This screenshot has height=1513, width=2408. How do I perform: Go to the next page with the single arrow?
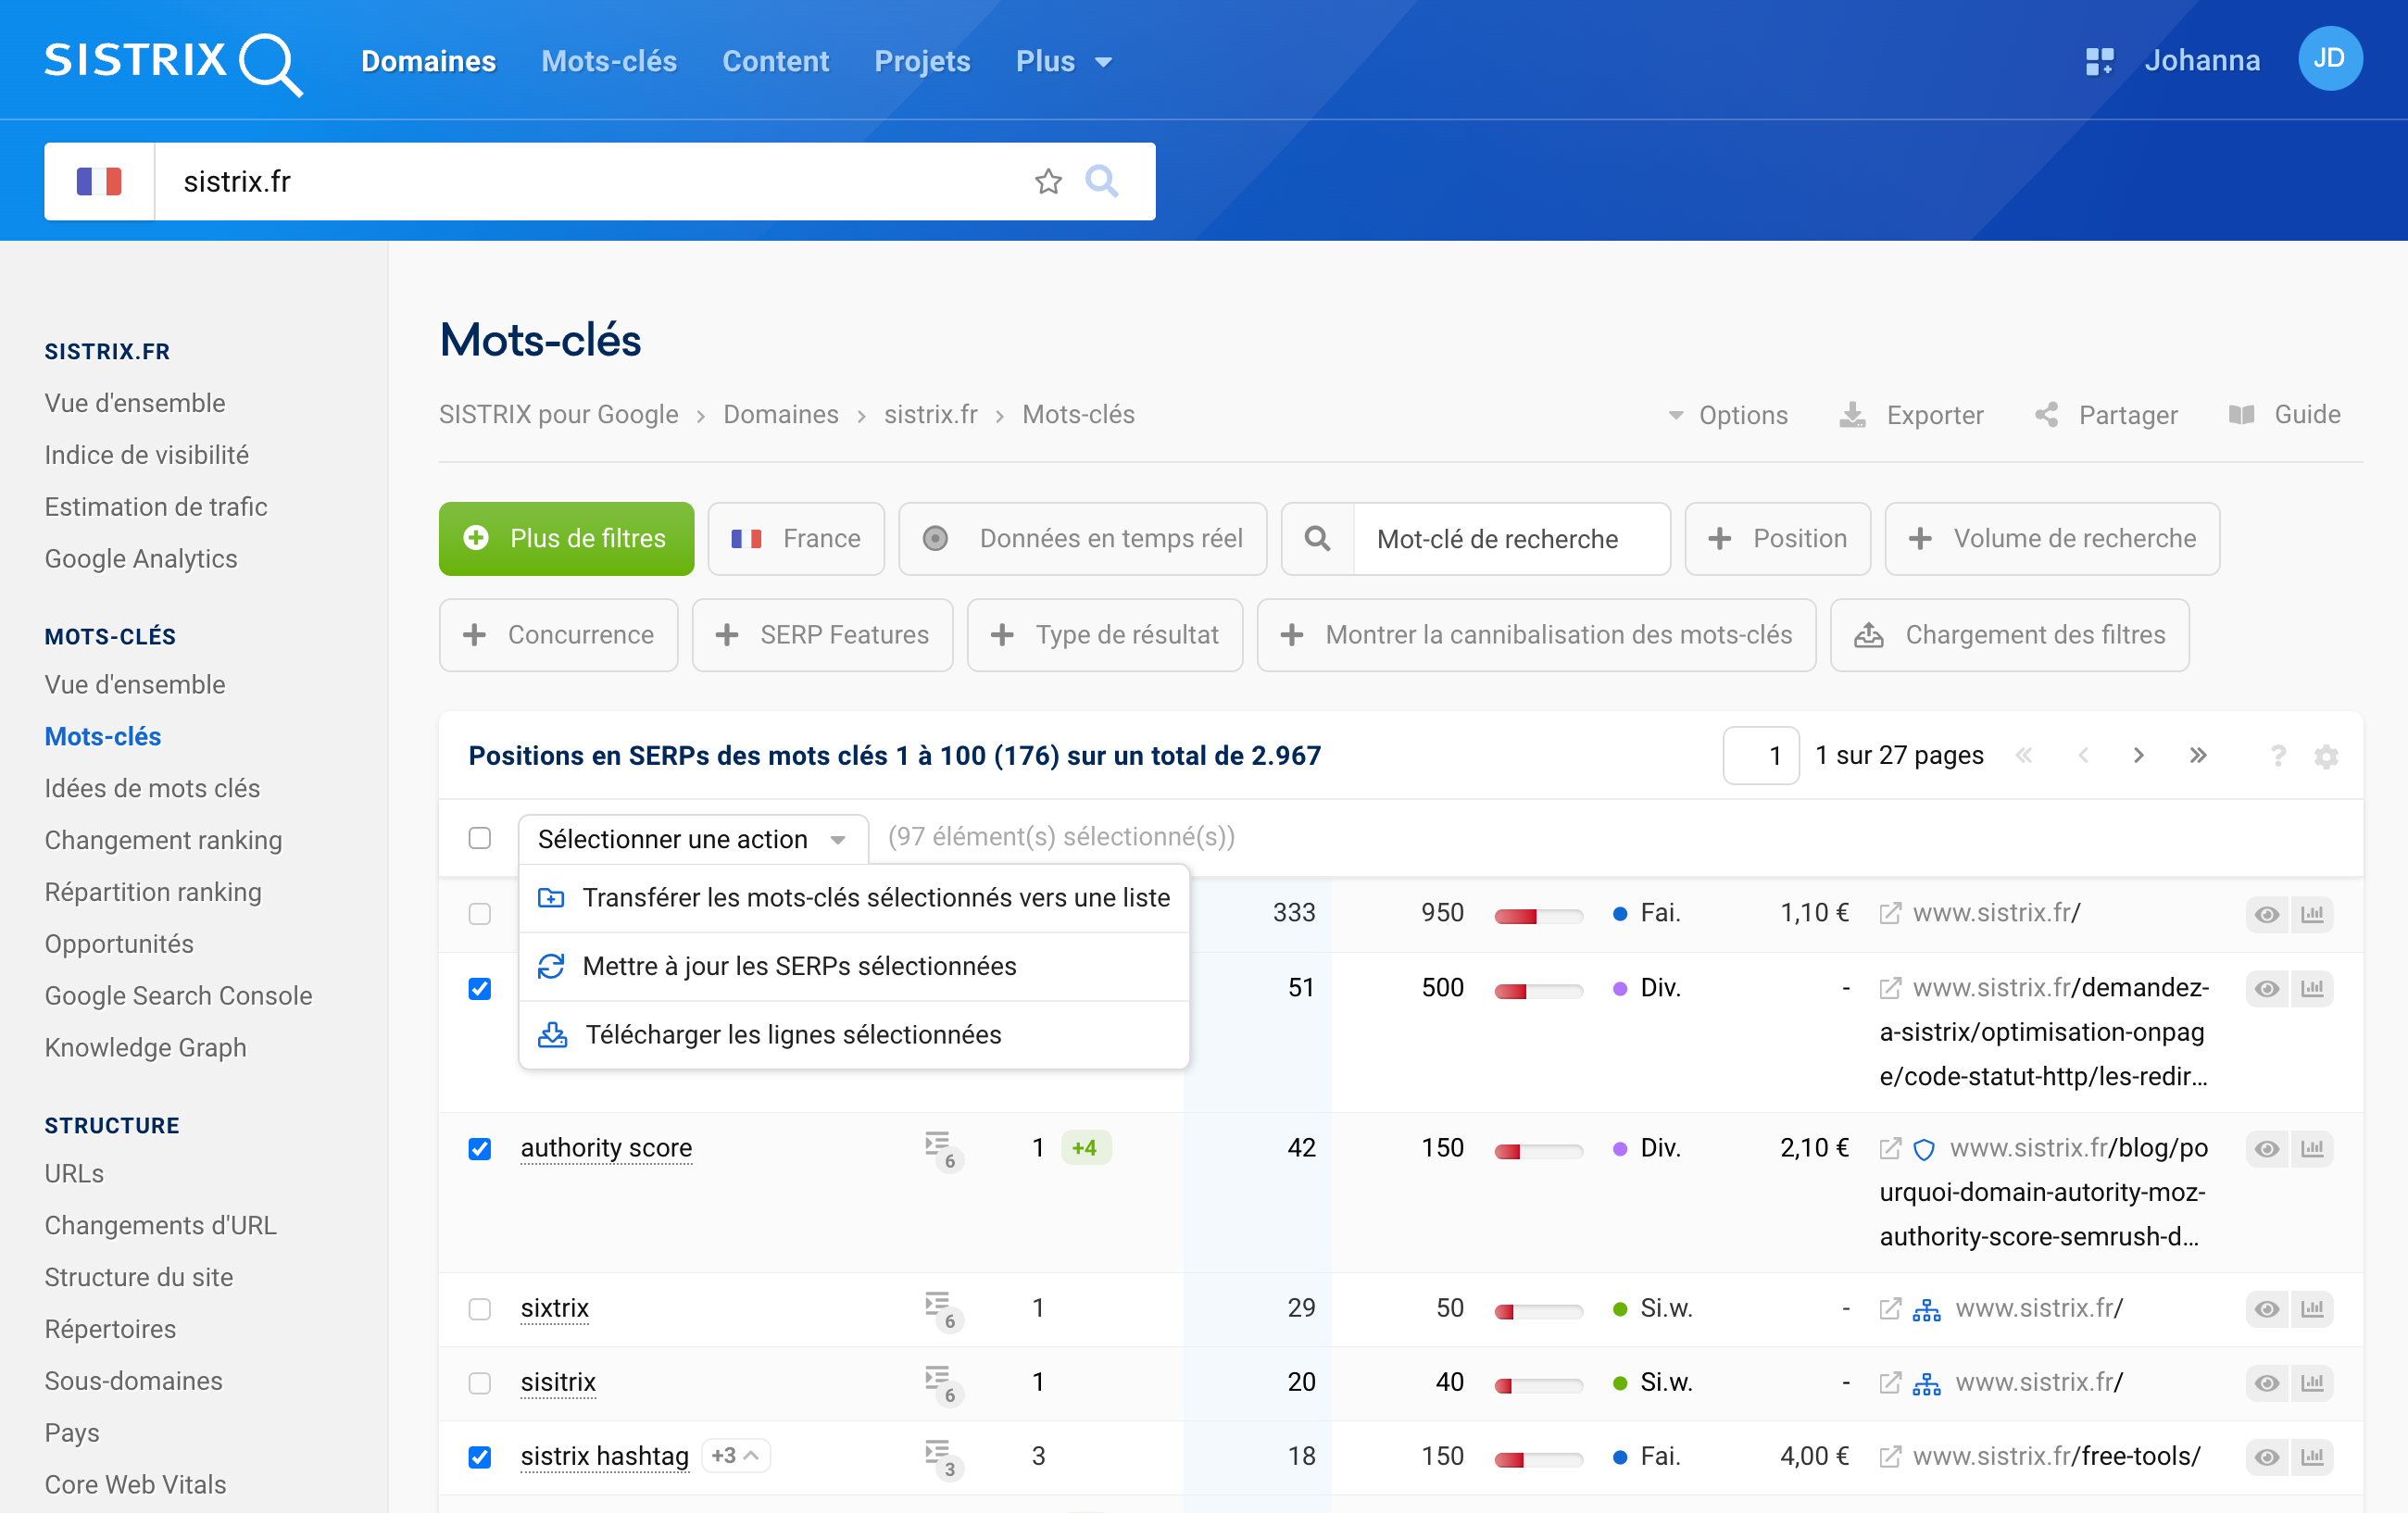[x=2138, y=755]
